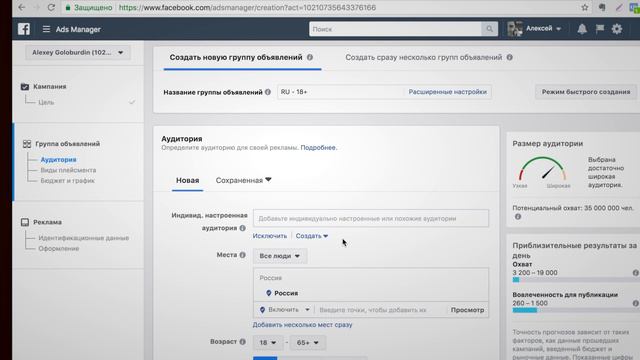
Task: Open Бюджет и график in the sidebar
Action: coord(67,180)
